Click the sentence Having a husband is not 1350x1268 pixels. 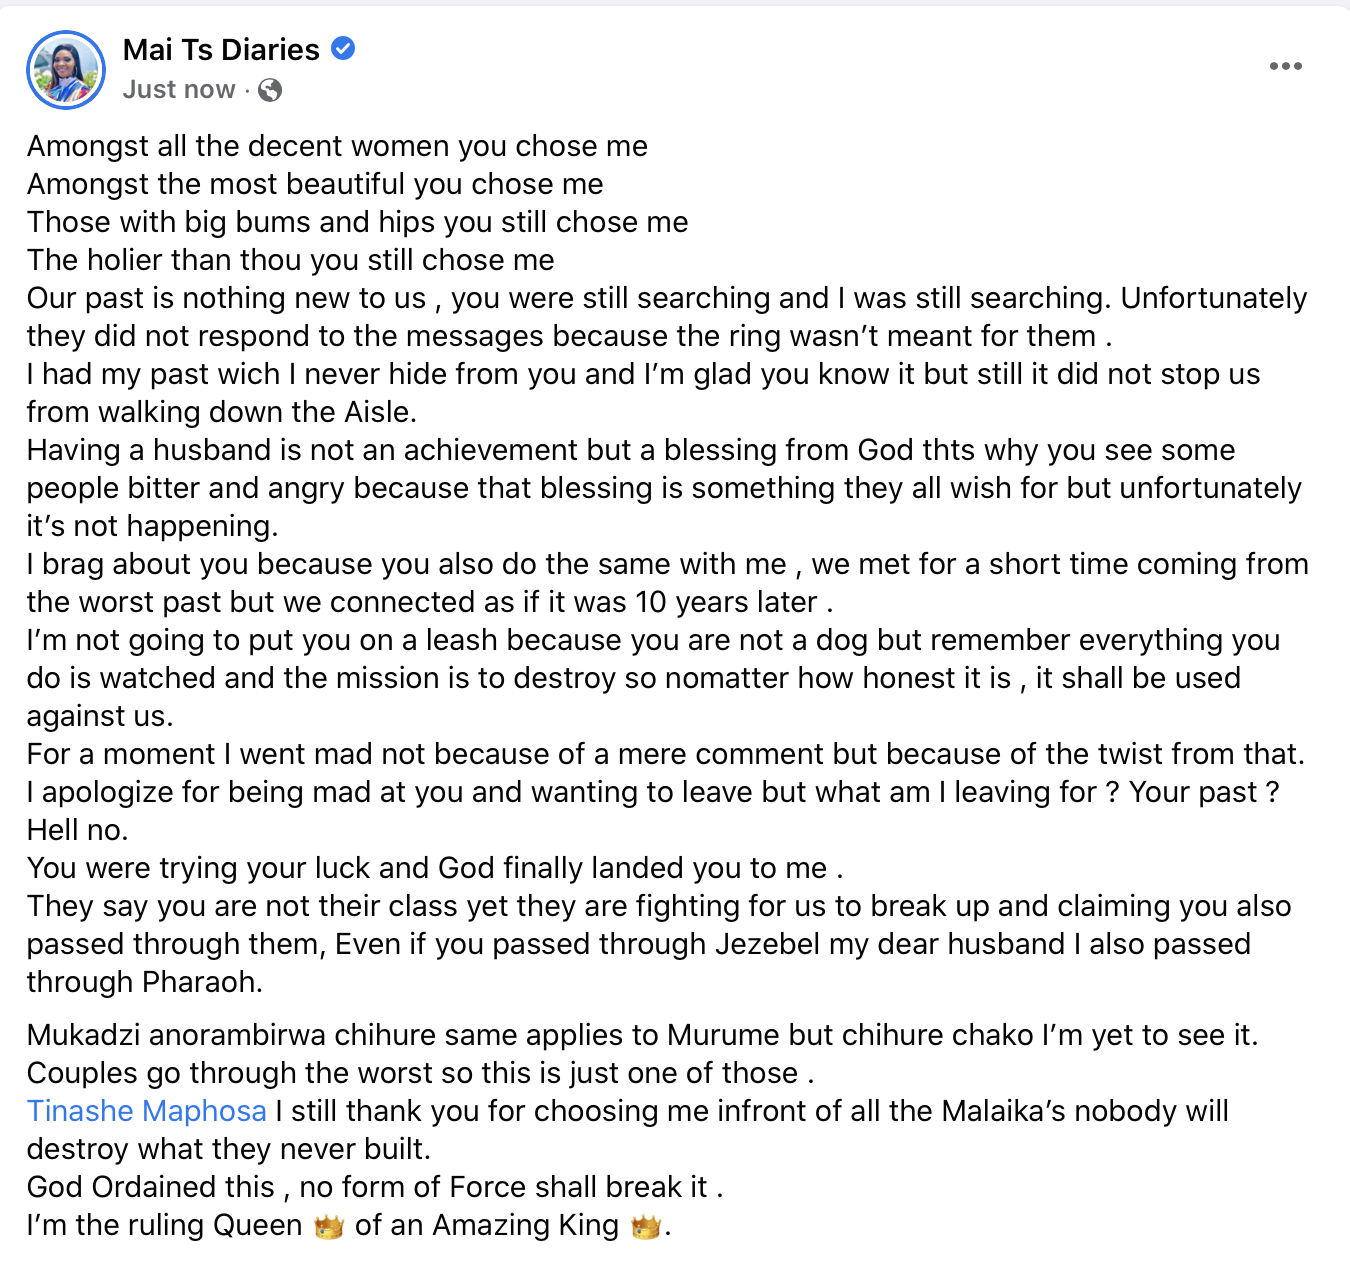pyautogui.click(x=631, y=450)
